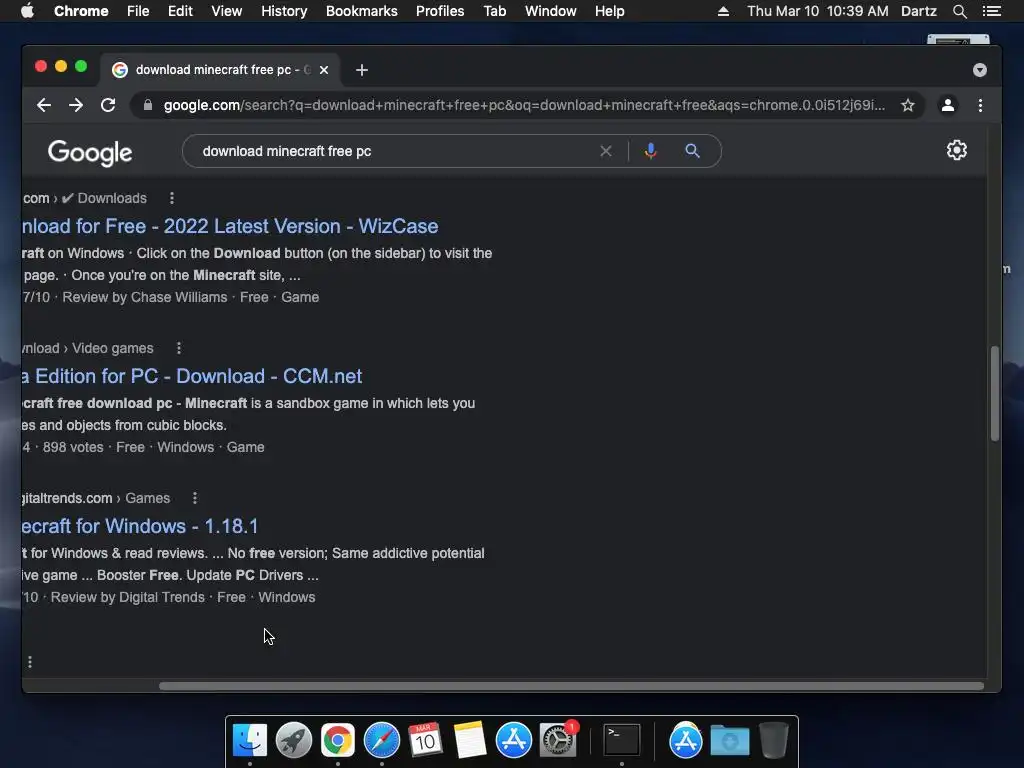Click the date and time in the menu bar
This screenshot has width=1024, height=768.
point(818,11)
